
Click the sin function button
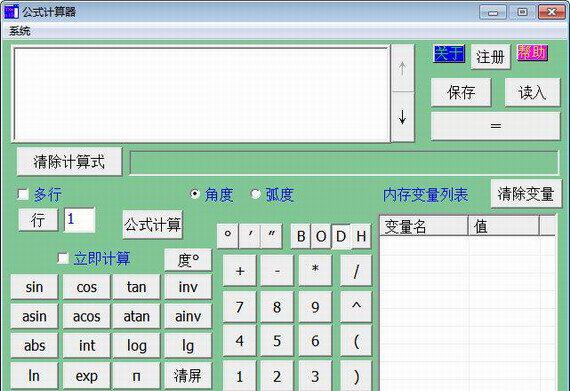pos(34,287)
